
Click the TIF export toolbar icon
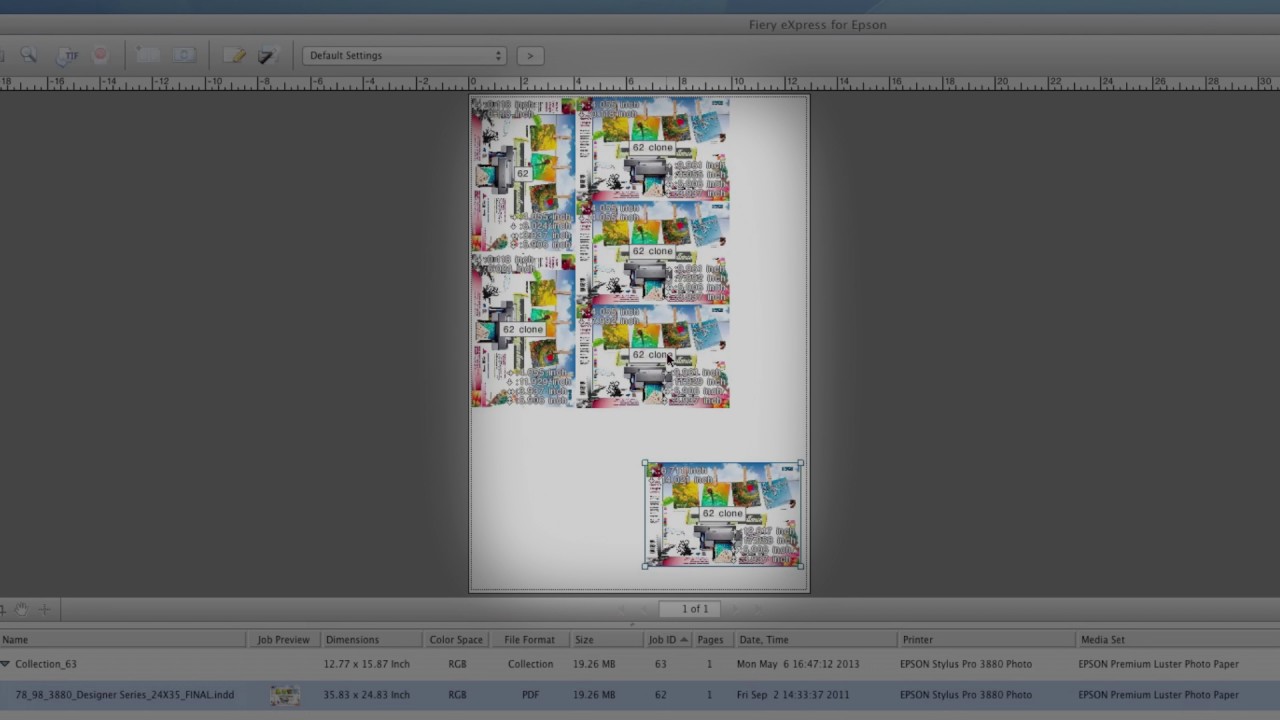69,56
